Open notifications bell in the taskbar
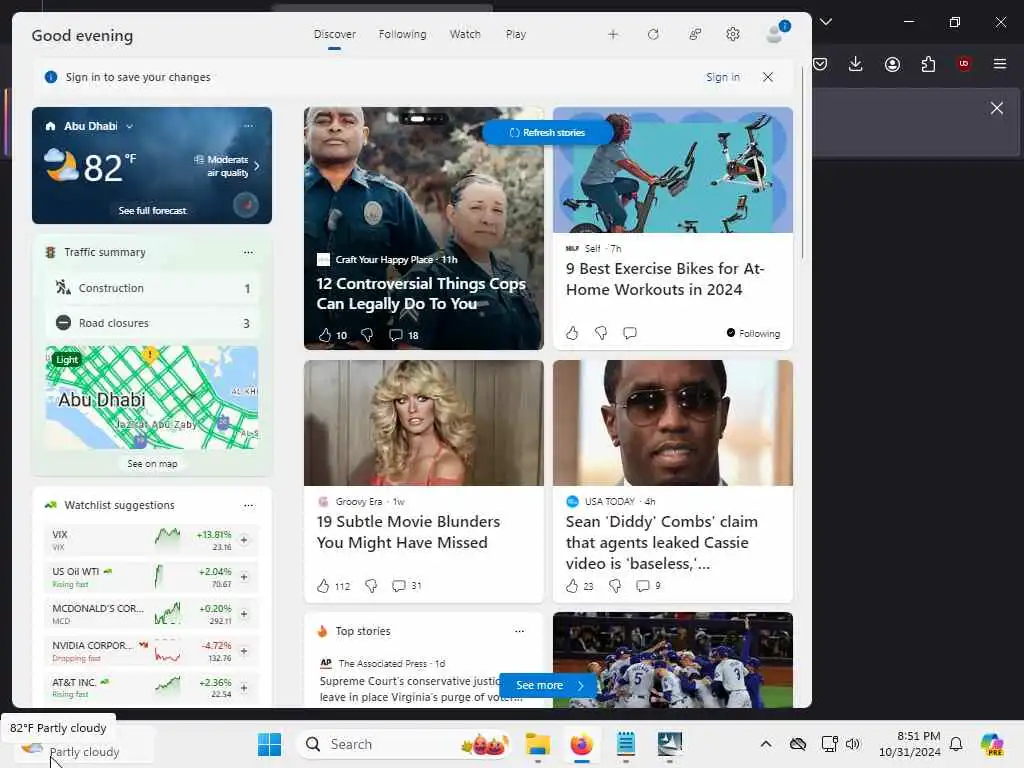 pos(956,744)
